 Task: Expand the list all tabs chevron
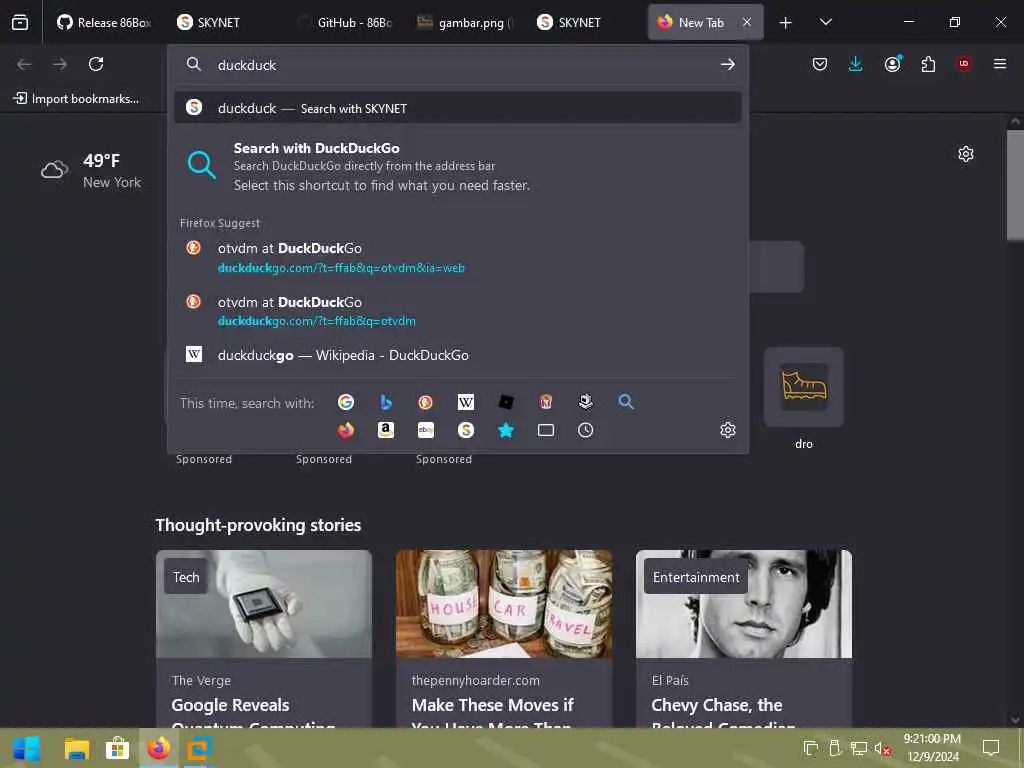click(x=825, y=22)
